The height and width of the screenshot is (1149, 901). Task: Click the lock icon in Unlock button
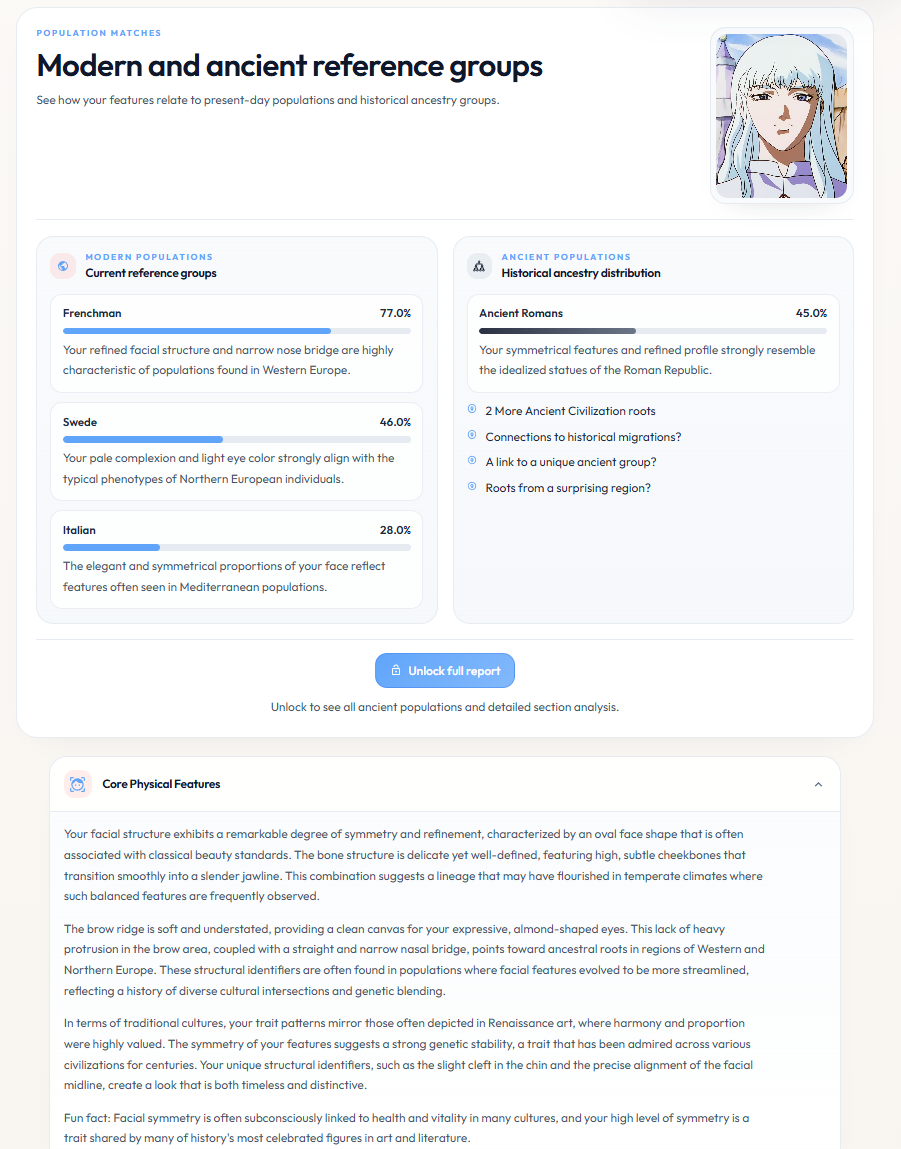tap(396, 670)
